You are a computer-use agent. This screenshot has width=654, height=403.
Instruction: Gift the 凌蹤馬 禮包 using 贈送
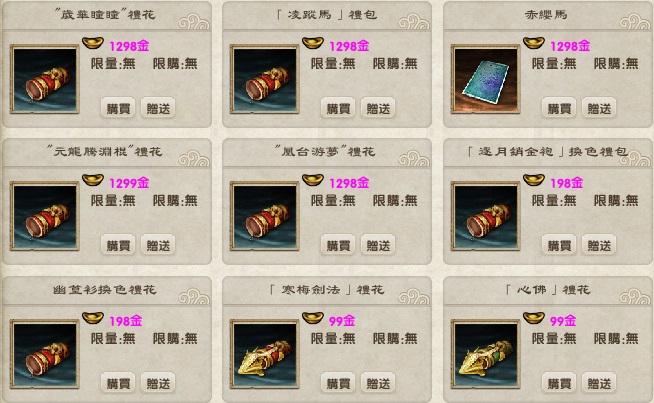(x=378, y=108)
